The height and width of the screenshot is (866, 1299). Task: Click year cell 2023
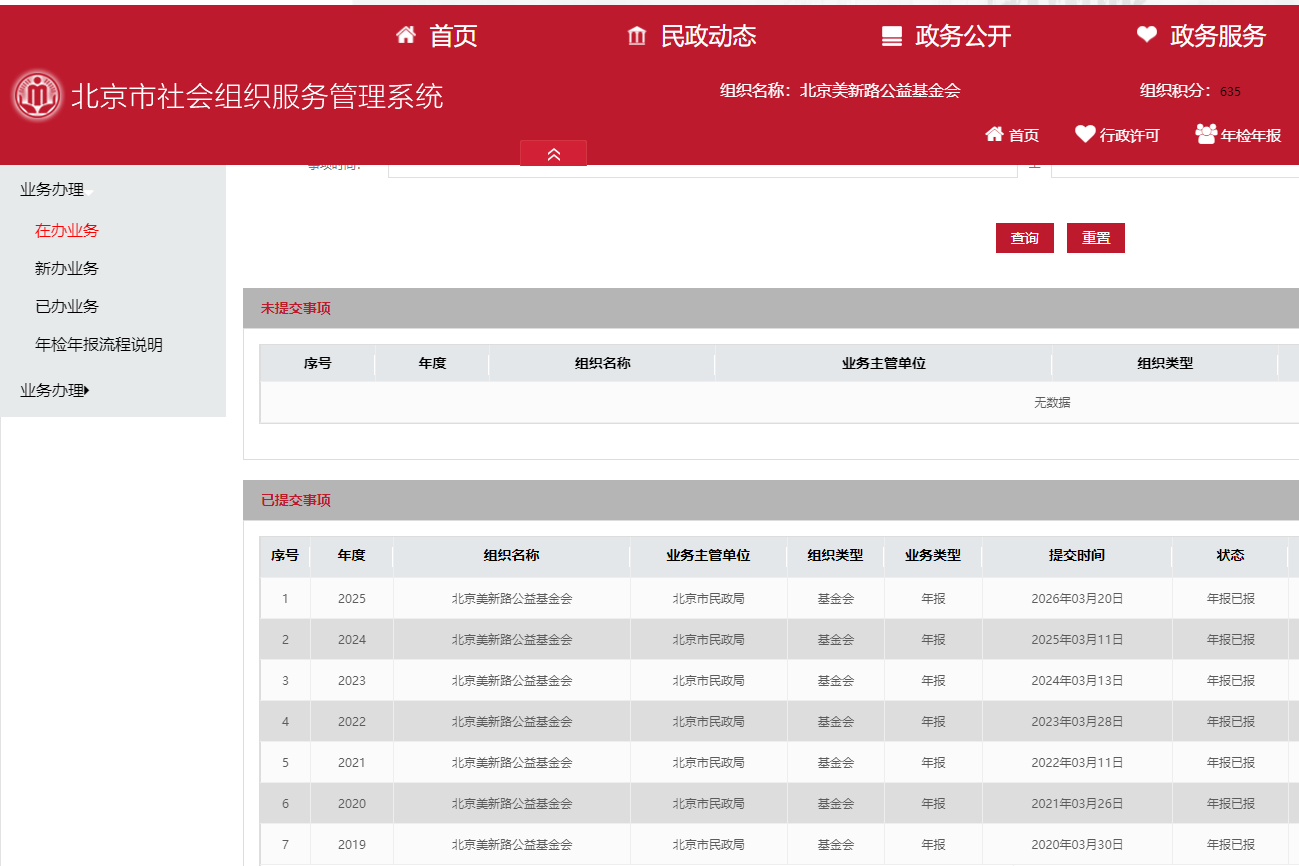[352, 680]
